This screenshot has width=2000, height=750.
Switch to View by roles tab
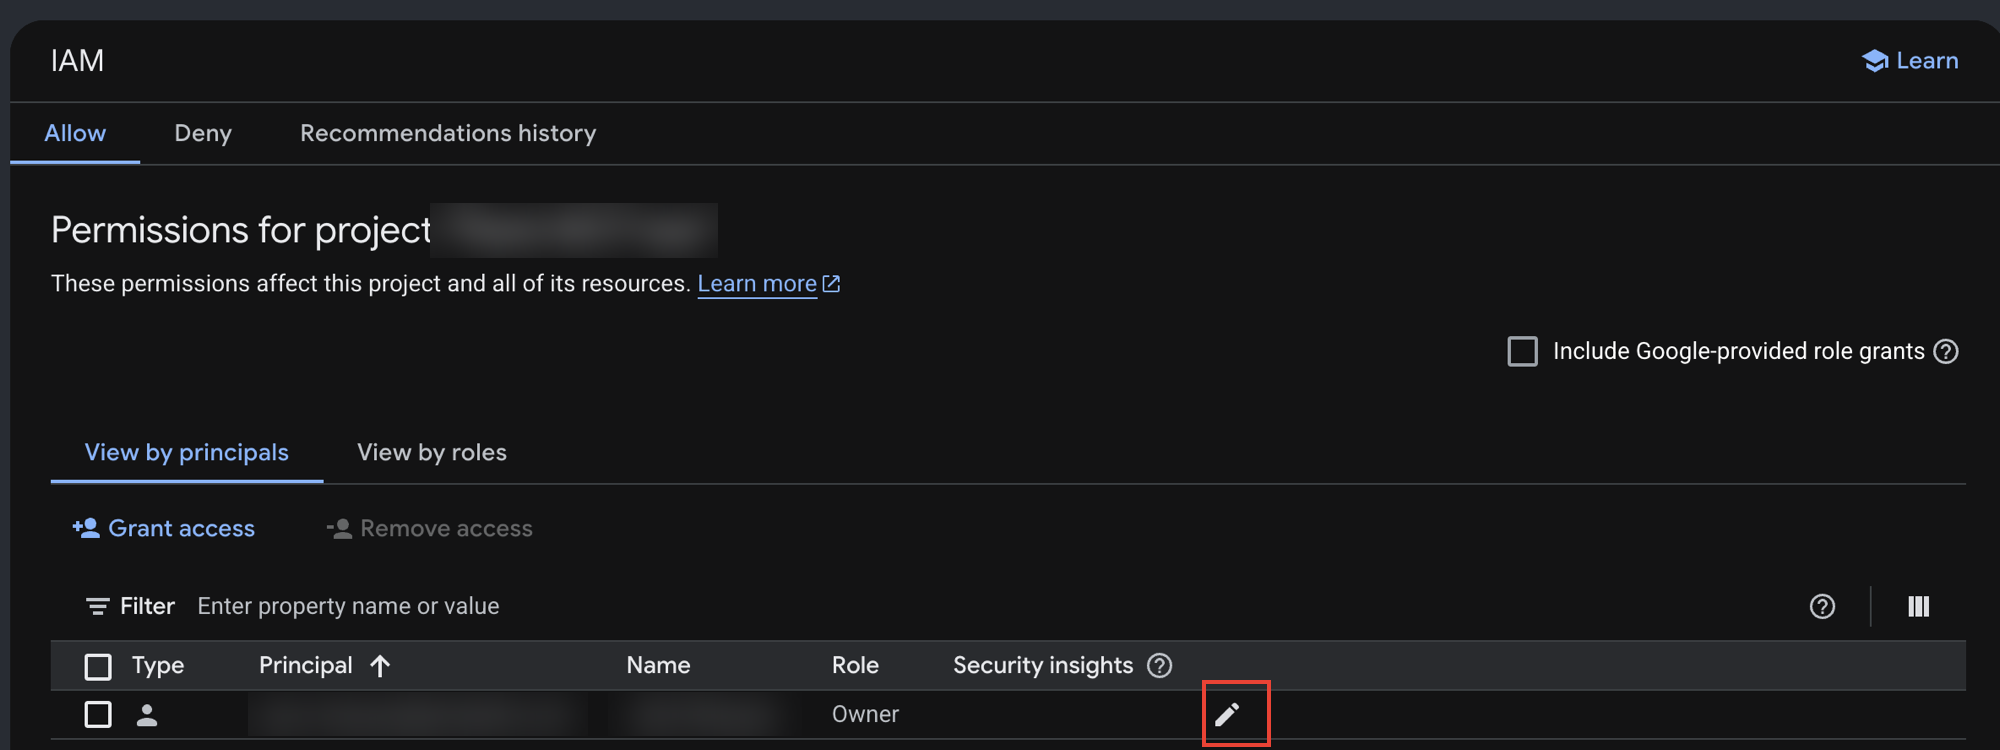[432, 452]
